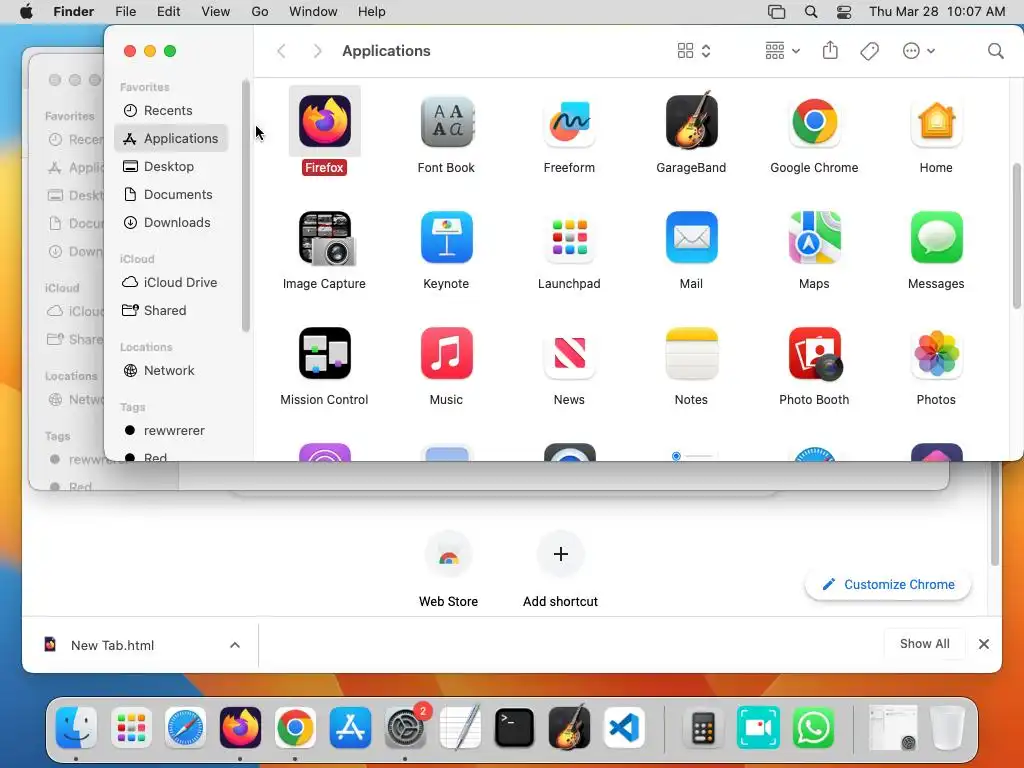Screen dimensions: 1024x768
Task: Select the Freeform app icon
Action: [x=569, y=121]
